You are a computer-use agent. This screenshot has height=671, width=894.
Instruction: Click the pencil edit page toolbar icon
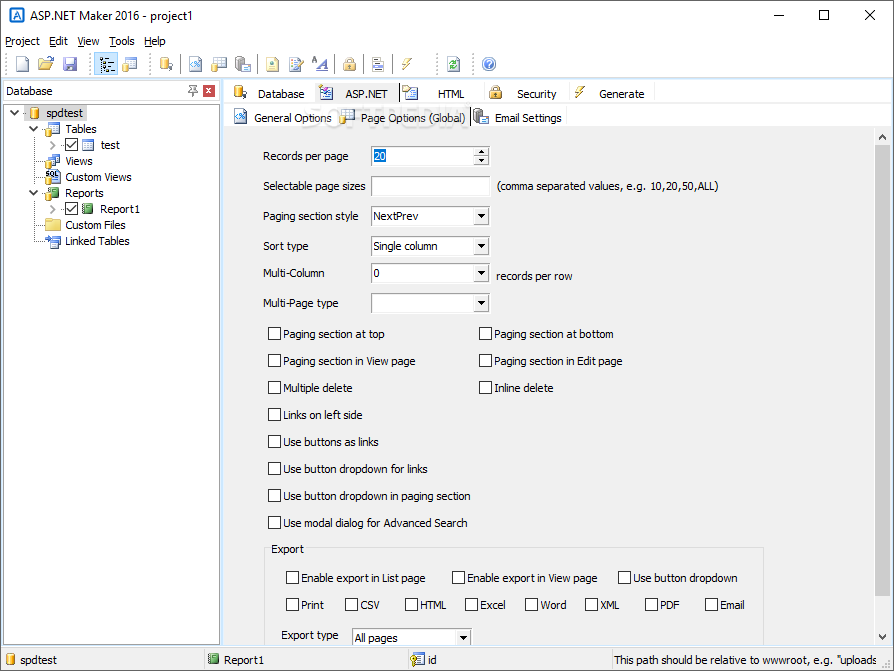[x=296, y=64]
